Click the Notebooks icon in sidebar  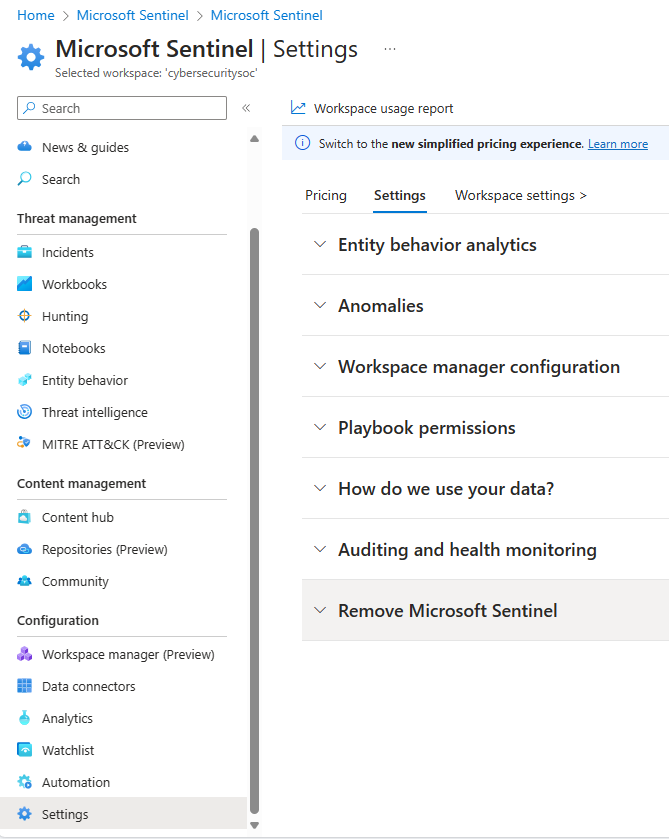pyautogui.click(x=25, y=348)
